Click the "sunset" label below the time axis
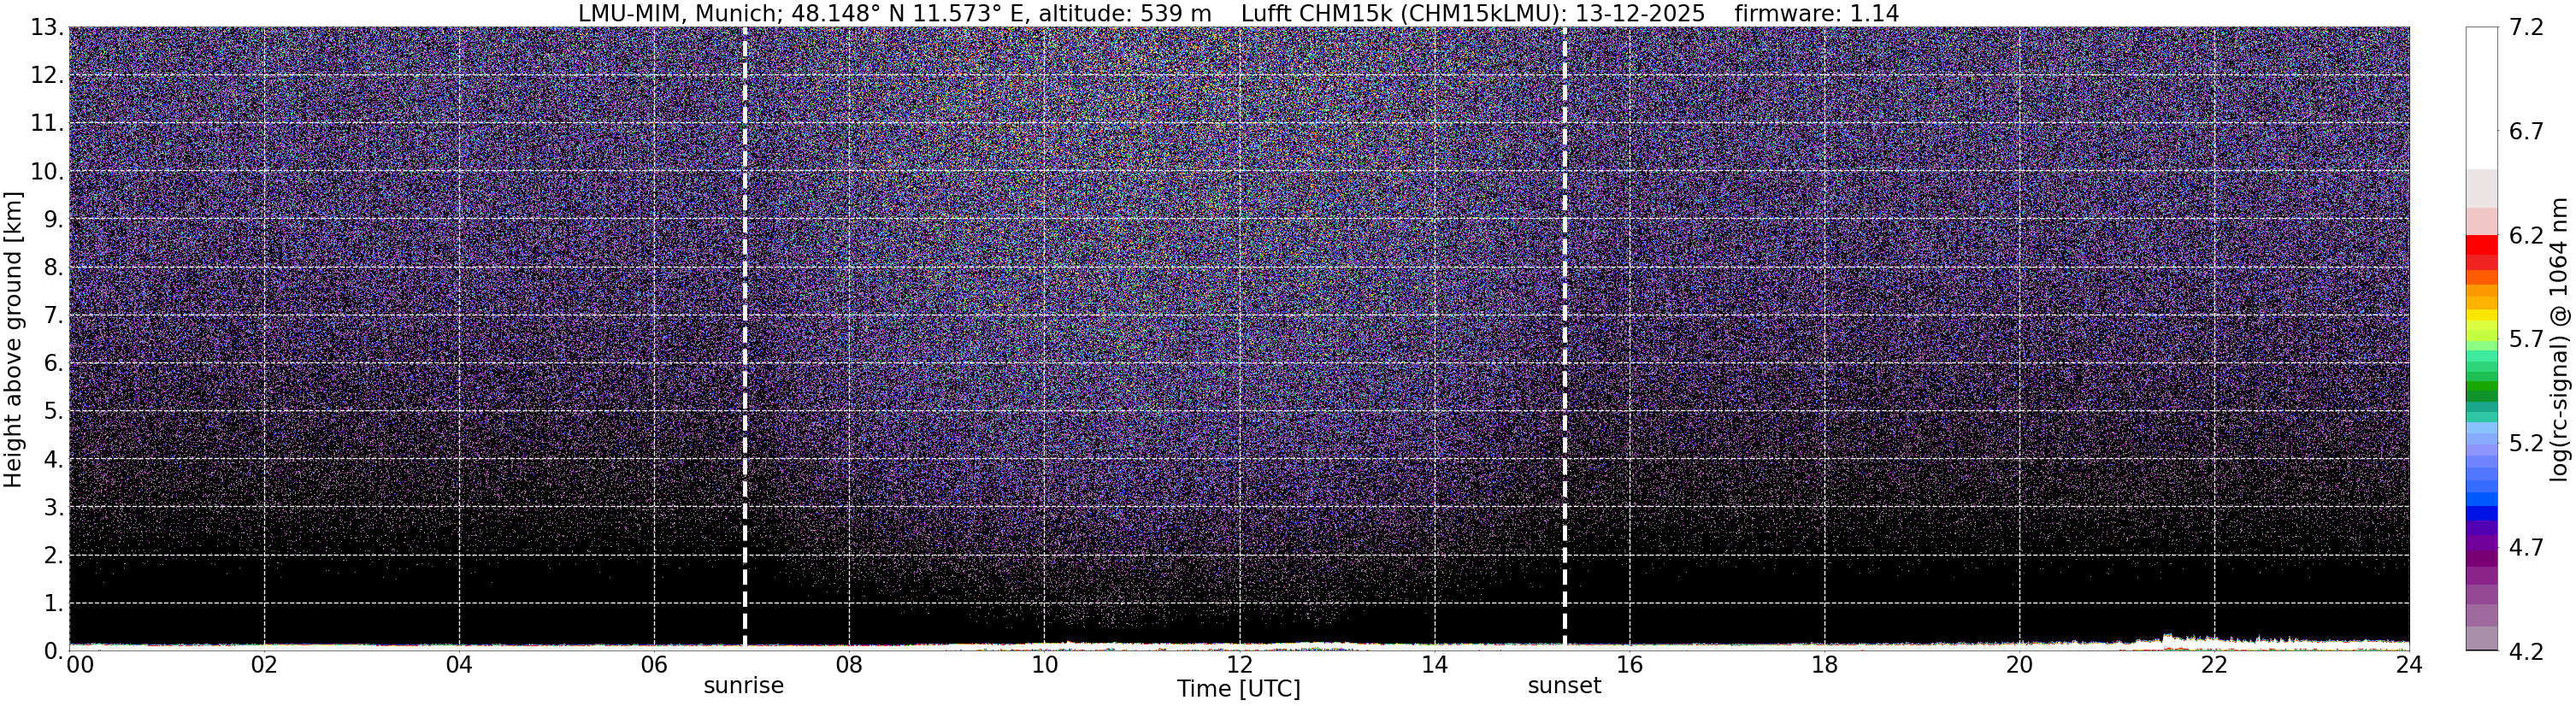The image size is (2576, 706). pos(1564,686)
